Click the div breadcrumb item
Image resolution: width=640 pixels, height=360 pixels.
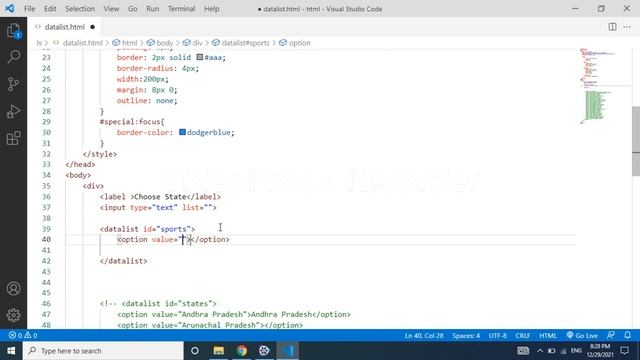pos(198,43)
